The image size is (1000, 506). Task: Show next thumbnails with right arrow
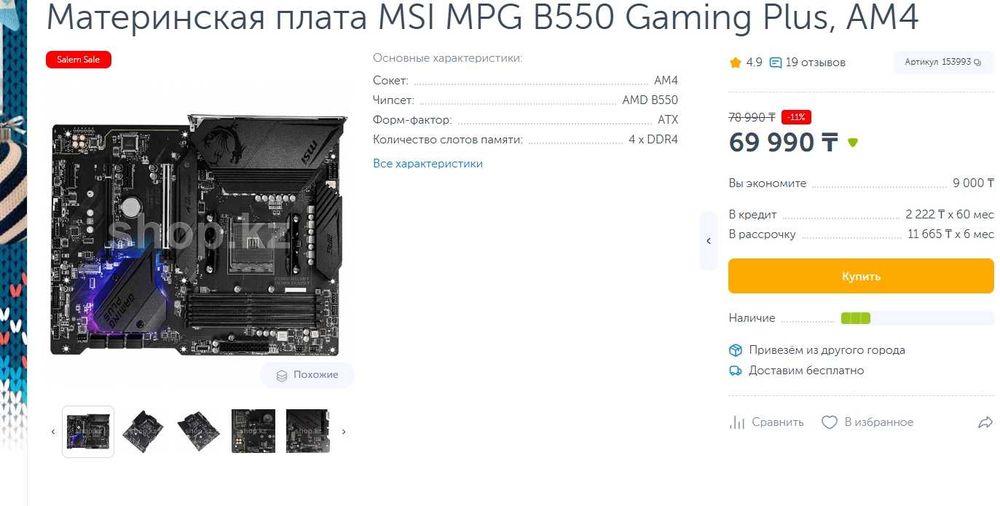(x=344, y=432)
